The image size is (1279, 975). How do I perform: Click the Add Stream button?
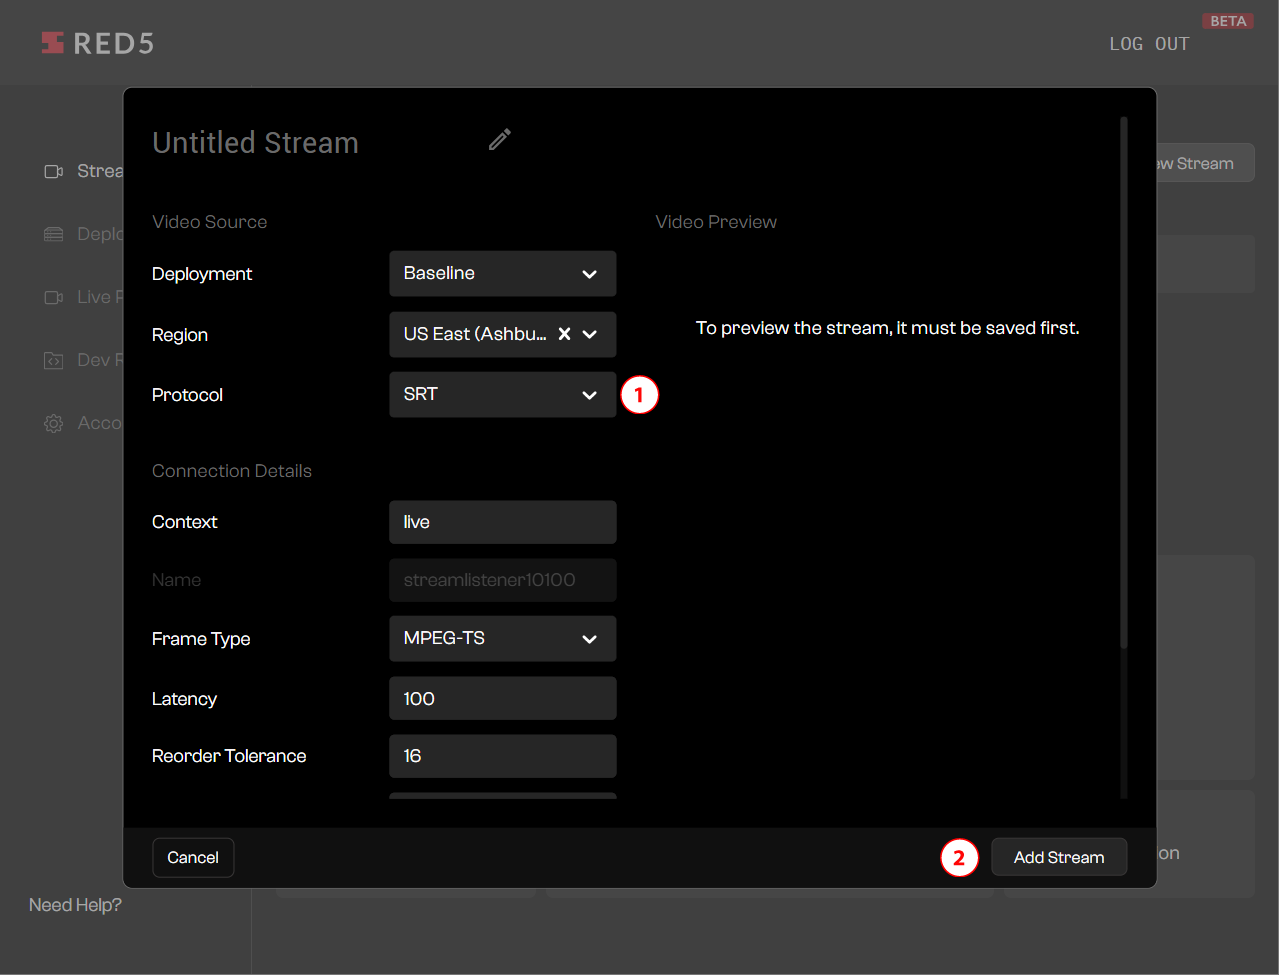1059,857
